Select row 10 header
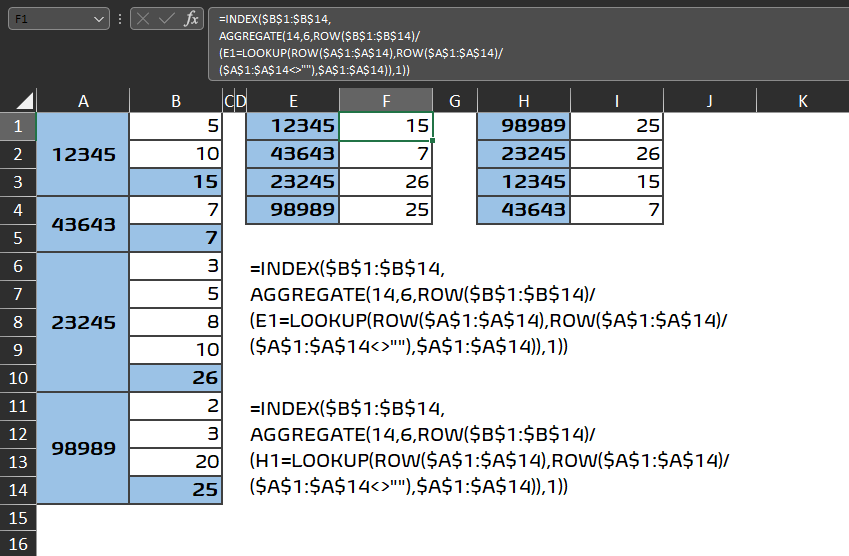The image size is (849, 556). pos(18,378)
